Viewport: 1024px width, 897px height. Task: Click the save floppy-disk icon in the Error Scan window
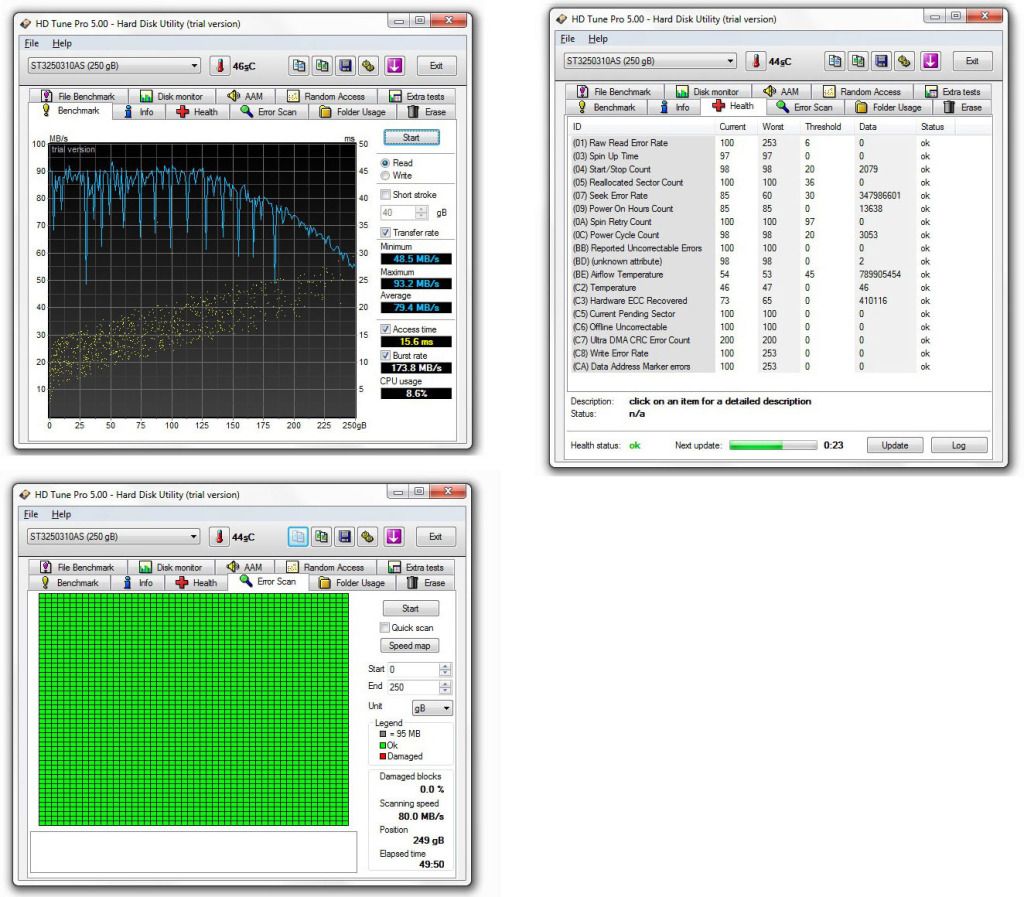[345, 537]
